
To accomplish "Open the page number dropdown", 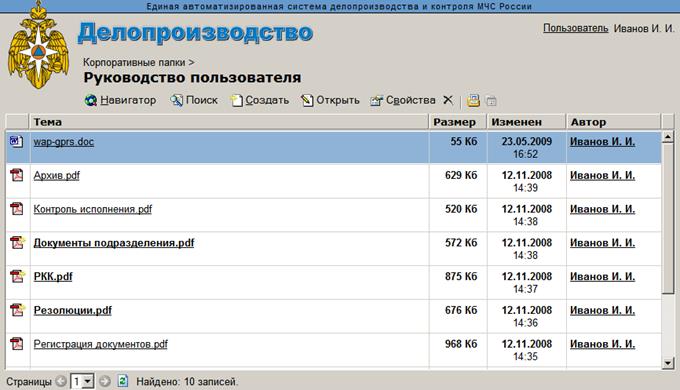I will pyautogui.click(x=88, y=382).
